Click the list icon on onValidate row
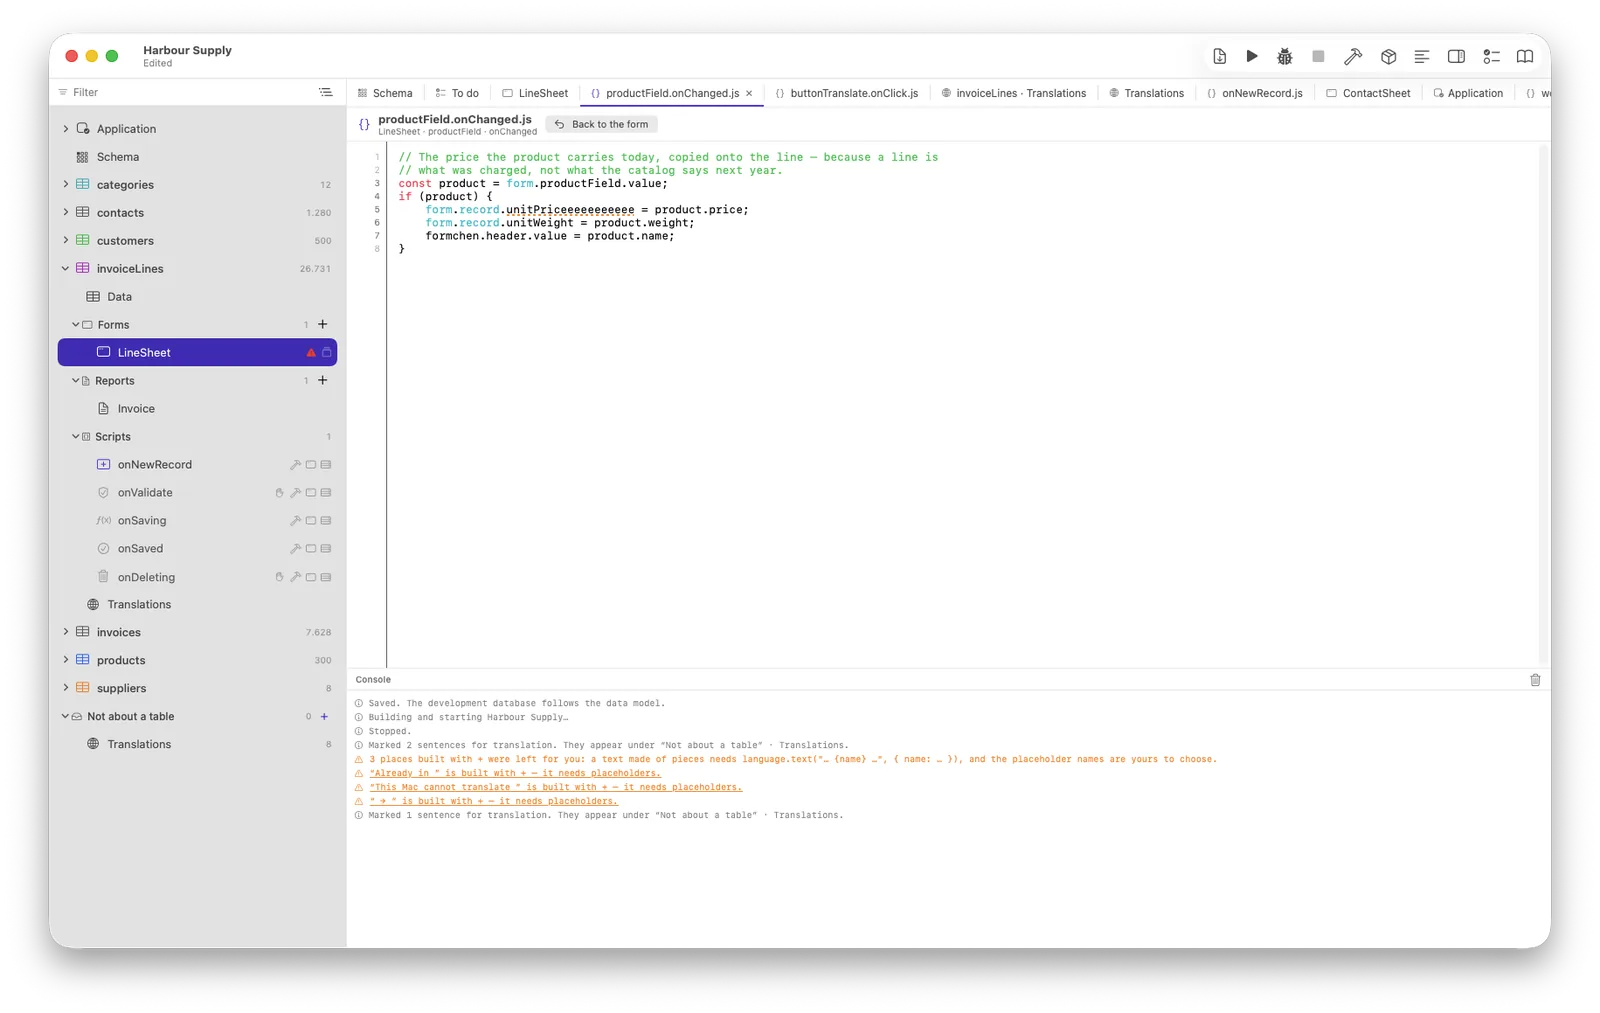The image size is (1600, 1013). tap(326, 493)
